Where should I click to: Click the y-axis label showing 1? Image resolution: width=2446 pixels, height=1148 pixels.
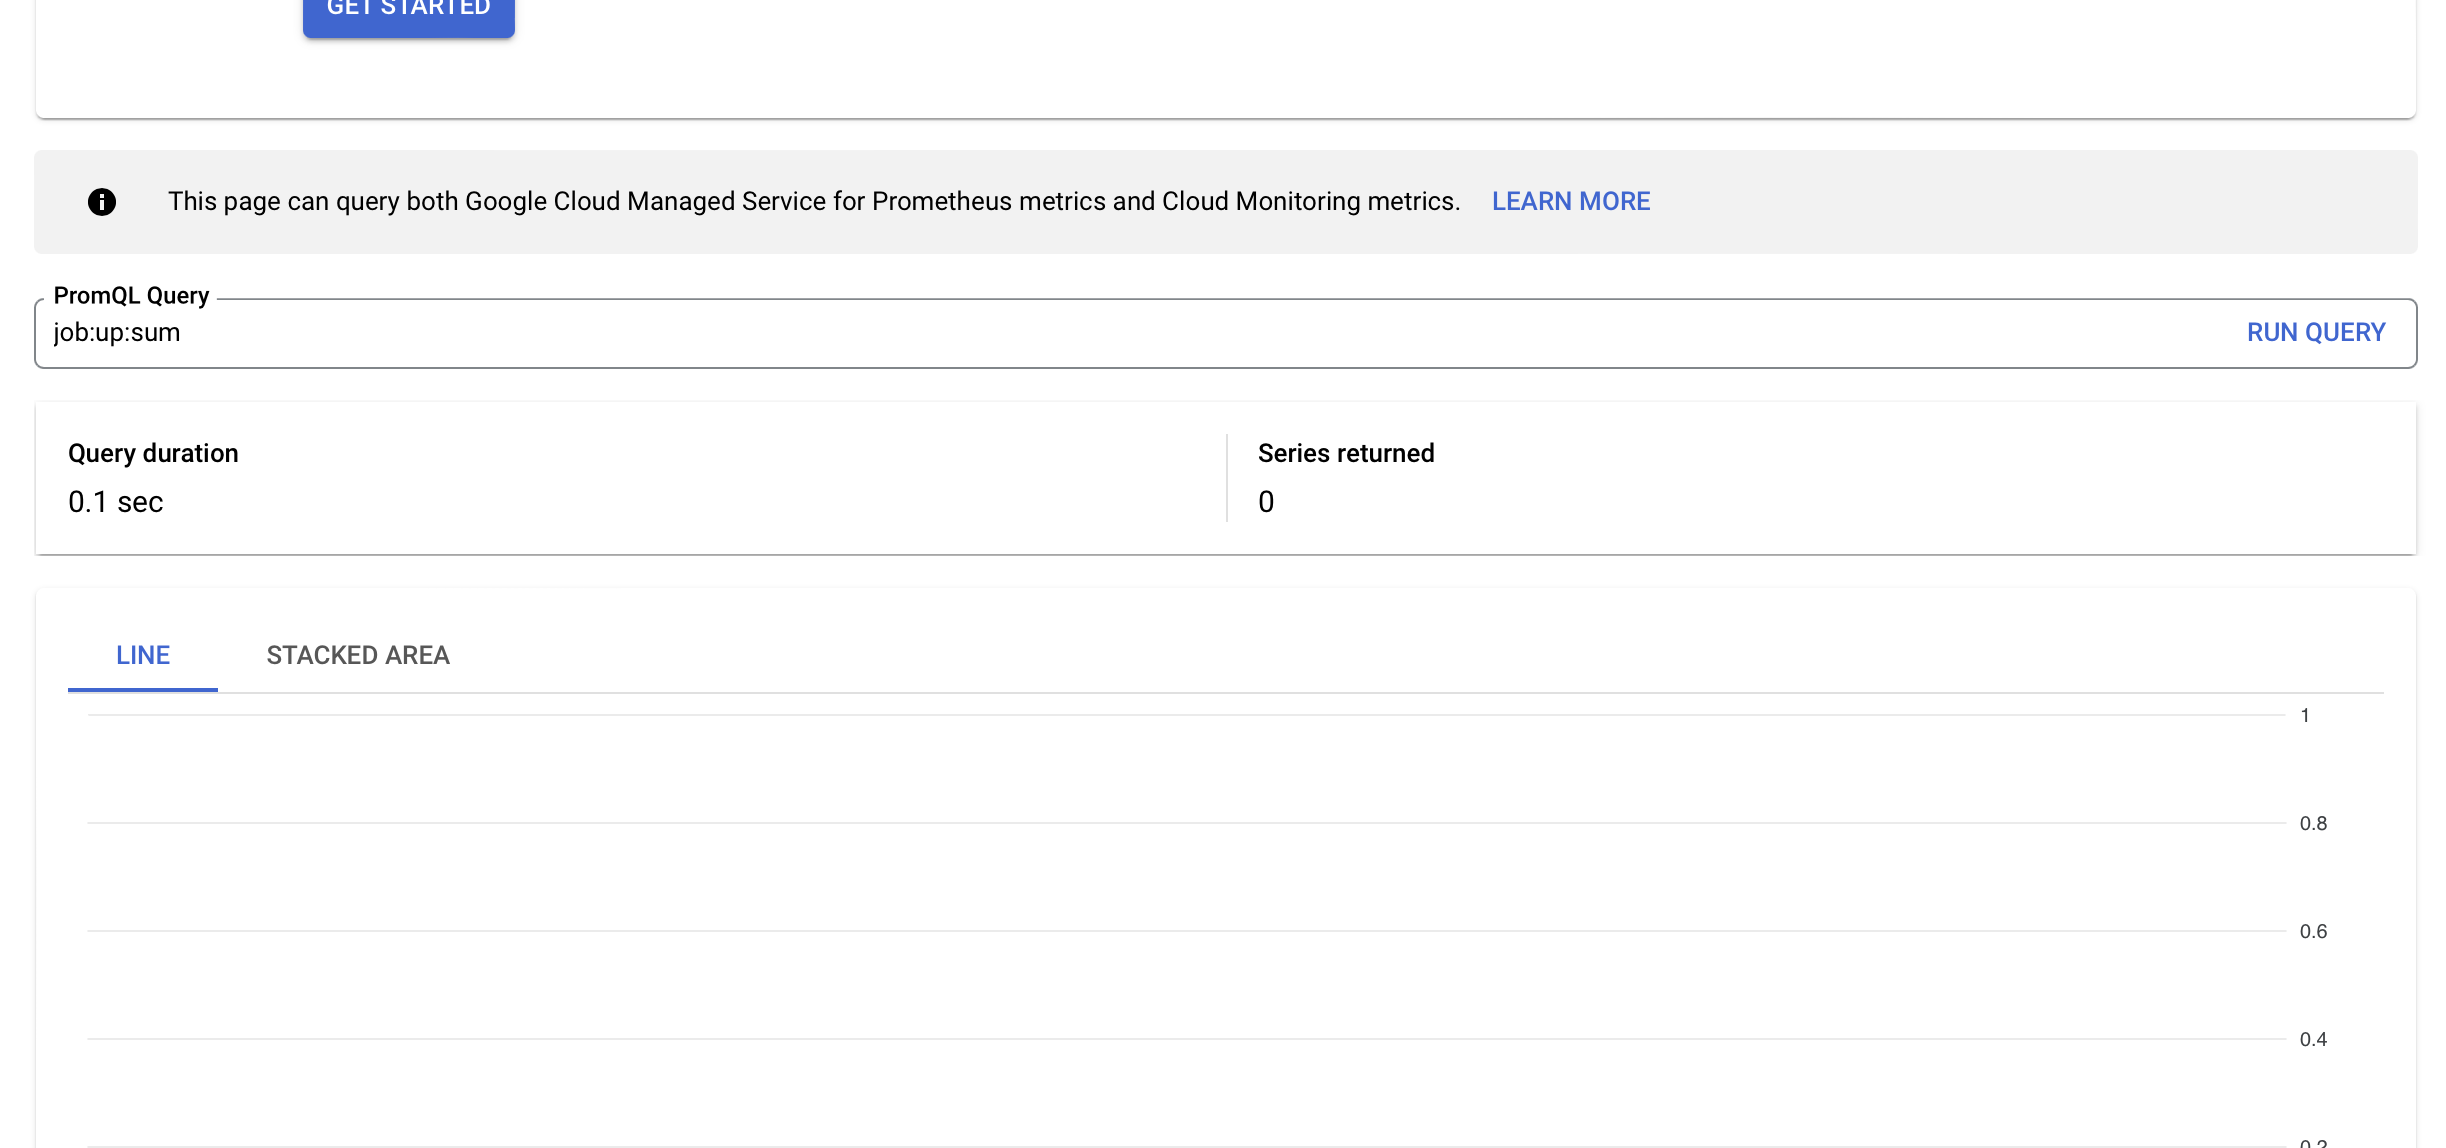click(2306, 714)
